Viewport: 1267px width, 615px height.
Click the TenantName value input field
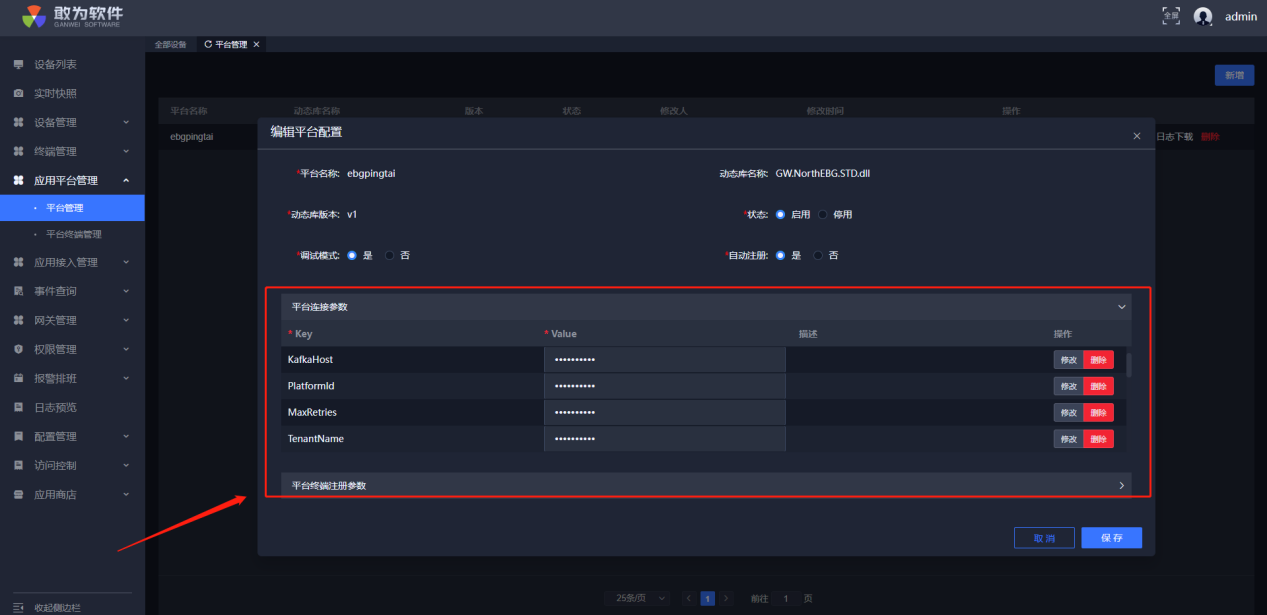tap(664, 439)
